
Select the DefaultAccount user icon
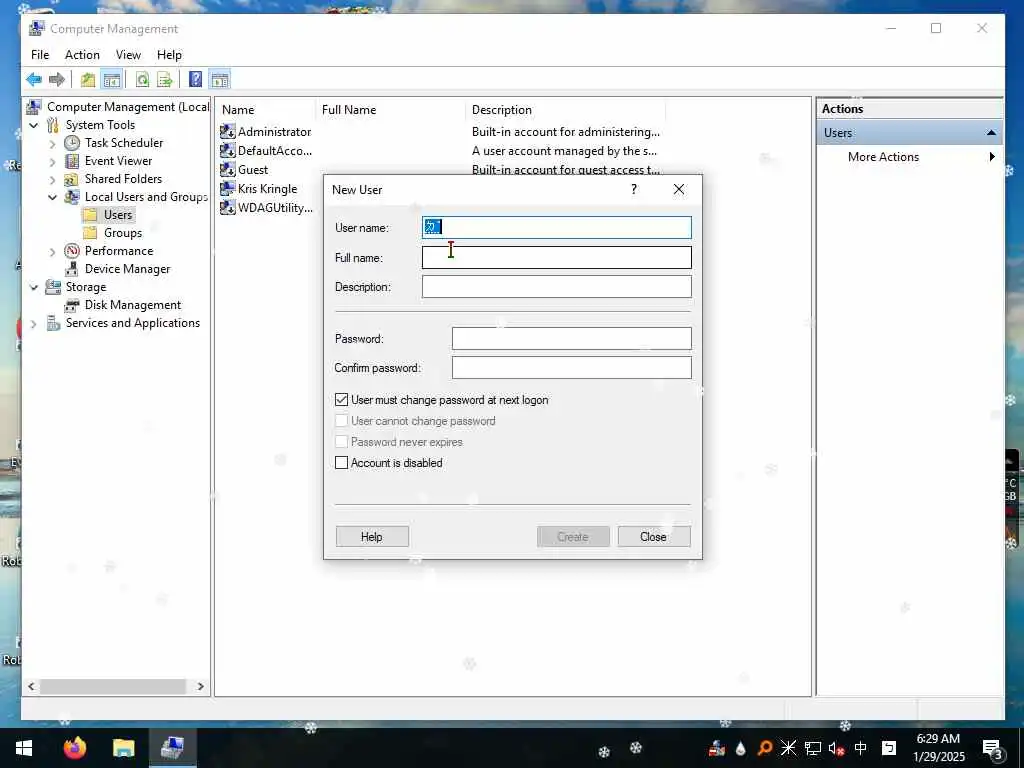click(x=227, y=150)
